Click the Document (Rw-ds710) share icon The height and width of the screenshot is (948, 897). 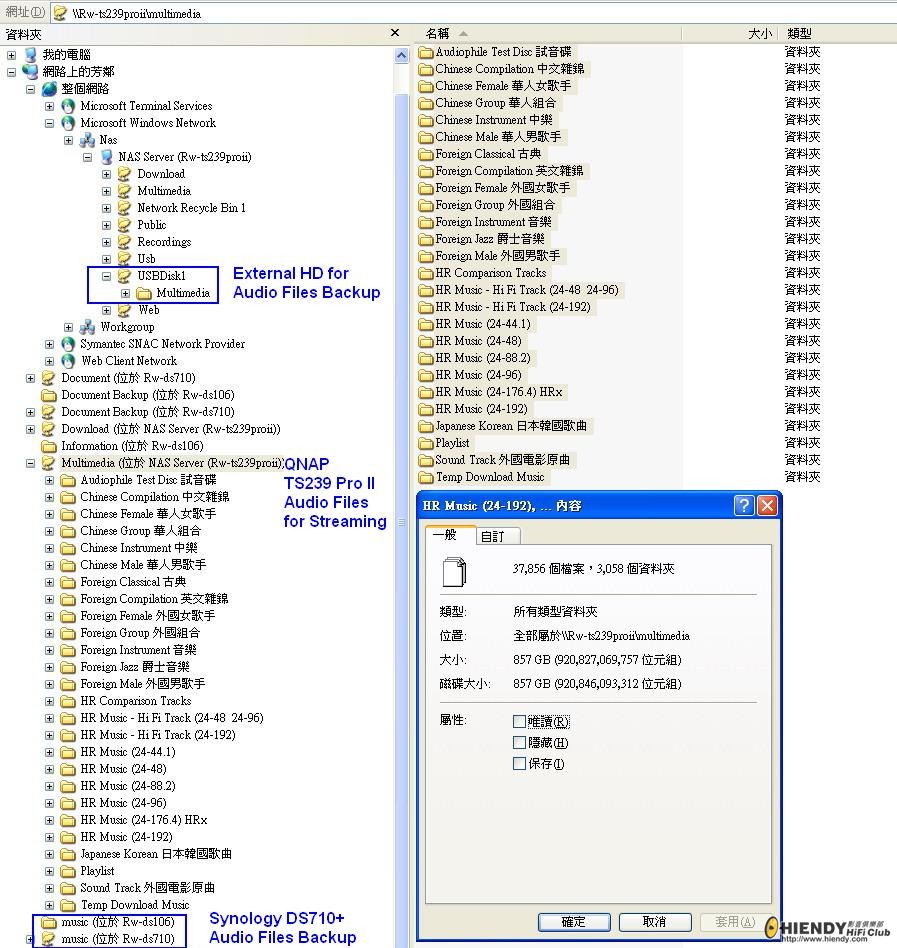click(x=49, y=378)
